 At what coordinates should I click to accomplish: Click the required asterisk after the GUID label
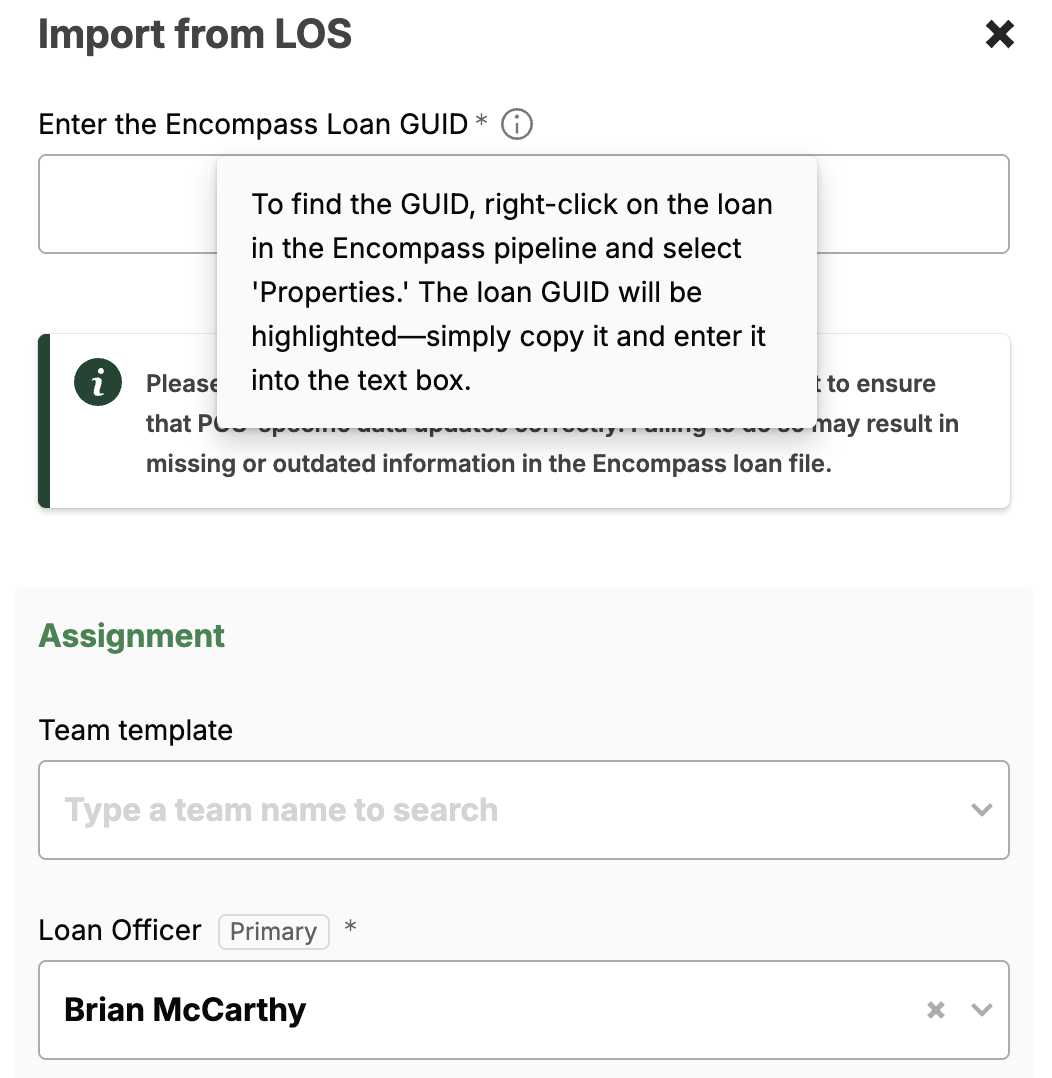tap(481, 122)
